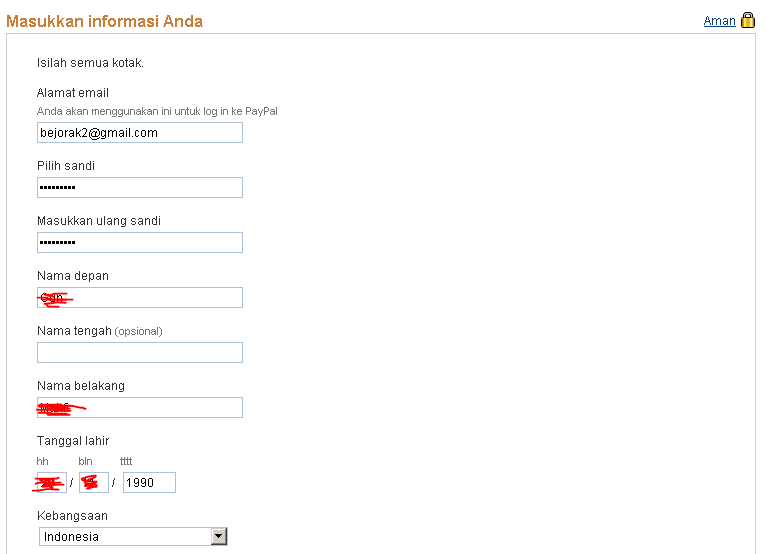Click the Pilih sandi label
The width and height of the screenshot is (767, 554).
click(x=66, y=166)
